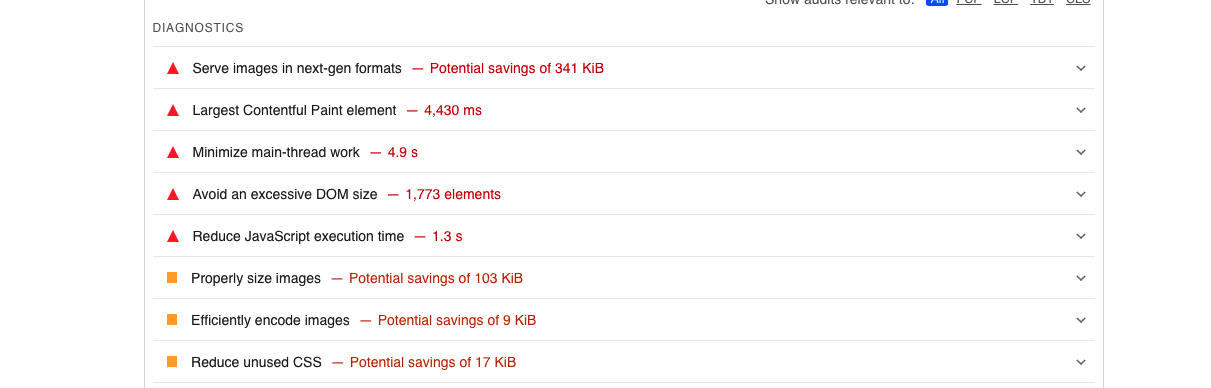This screenshot has width=1211, height=388.
Task: Select the All audits filter
Action: point(936,2)
